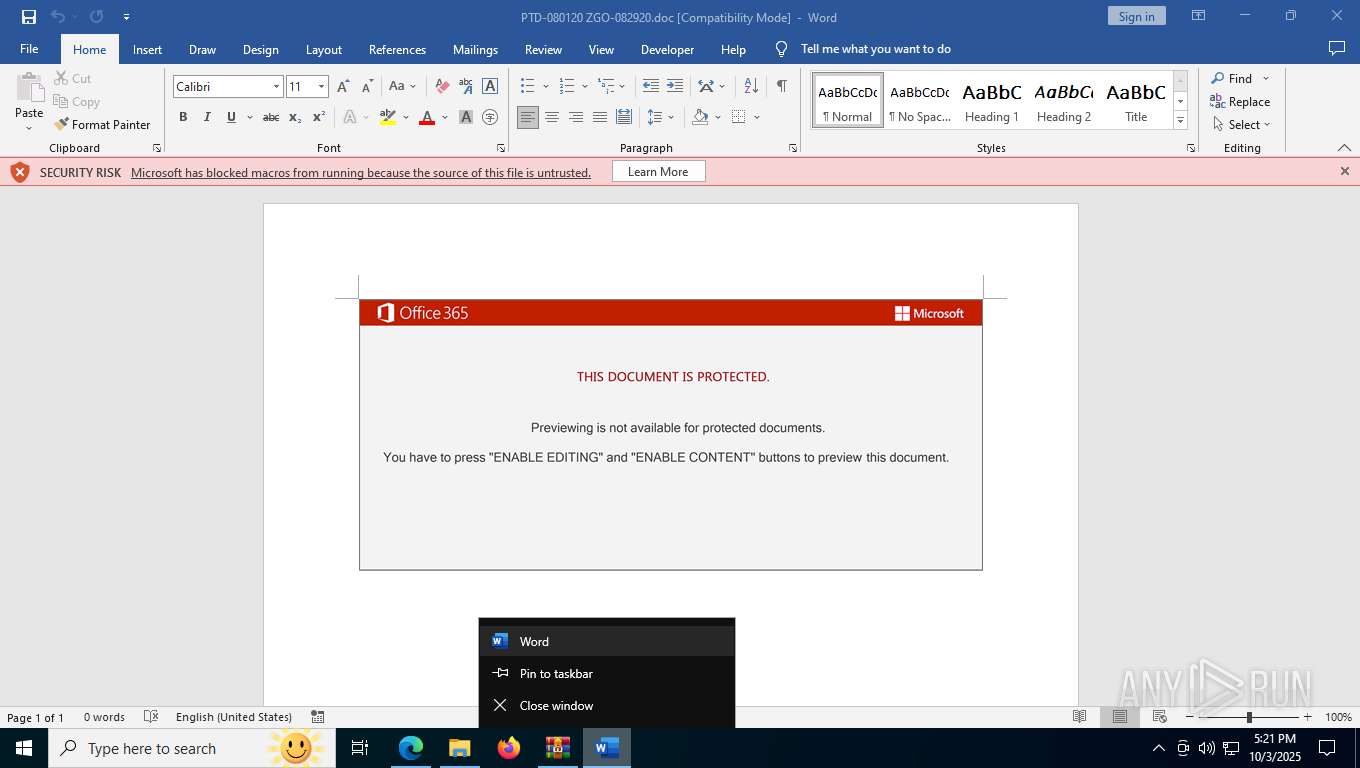Switch to the Layout tab

[x=323, y=49]
